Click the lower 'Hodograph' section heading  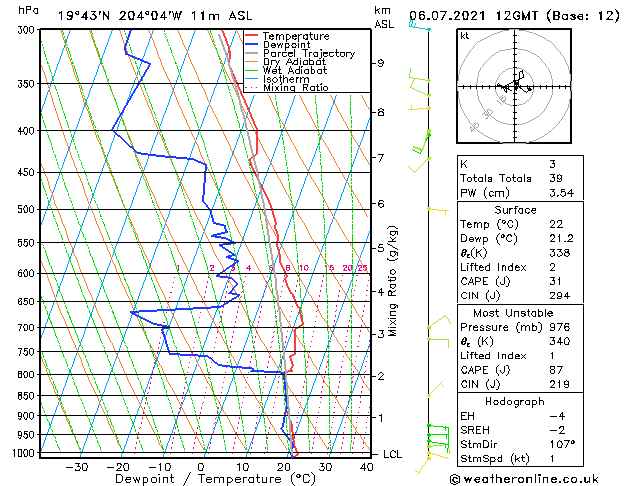515,401
